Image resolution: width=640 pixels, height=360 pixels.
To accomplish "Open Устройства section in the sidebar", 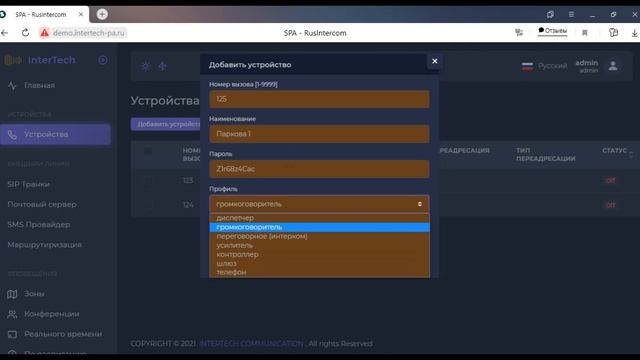I will point(55,134).
